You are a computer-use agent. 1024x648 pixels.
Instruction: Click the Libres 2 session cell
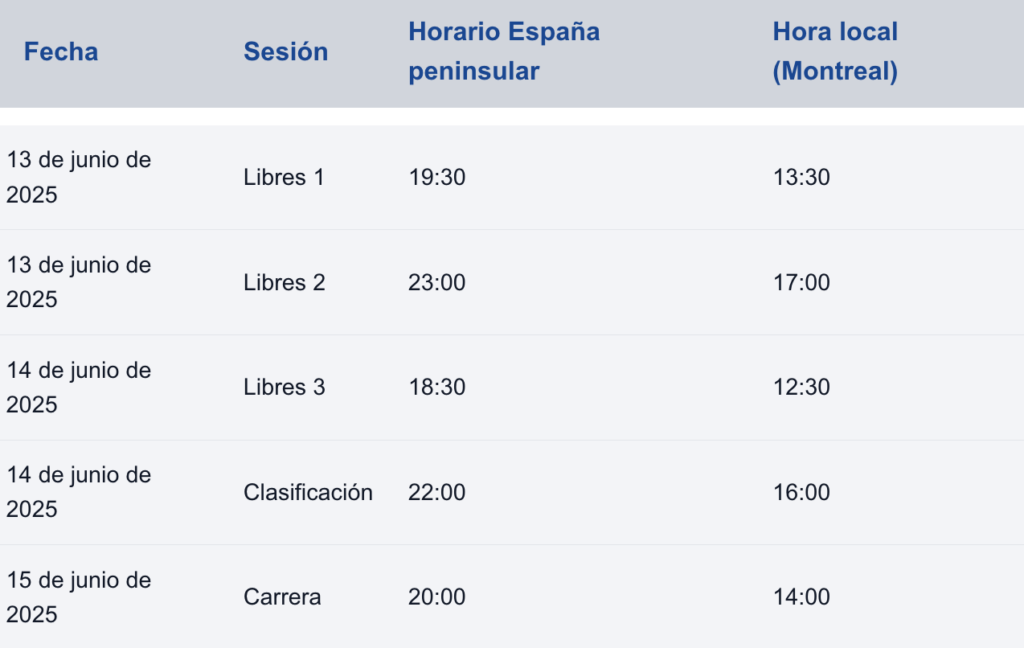pos(284,282)
